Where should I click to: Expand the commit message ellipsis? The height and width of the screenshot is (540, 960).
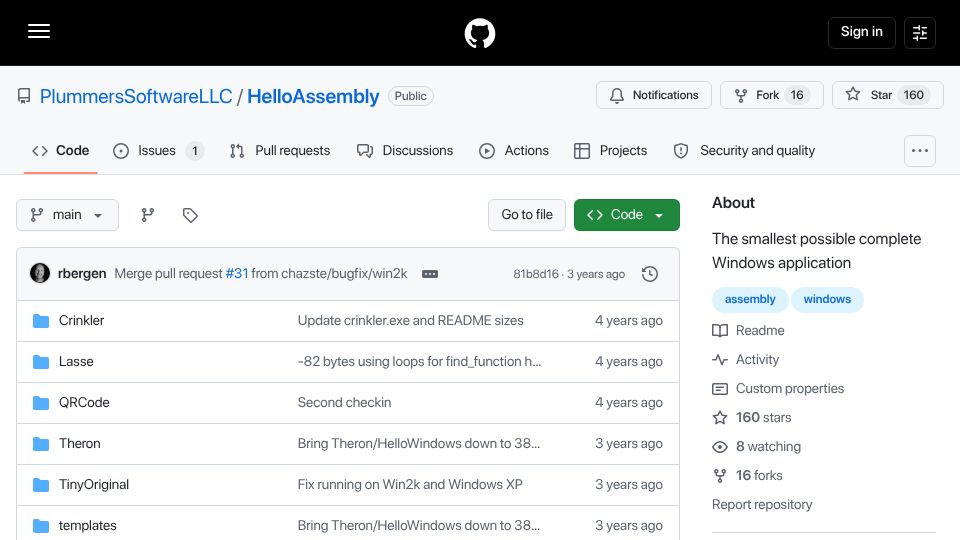pyautogui.click(x=430, y=274)
